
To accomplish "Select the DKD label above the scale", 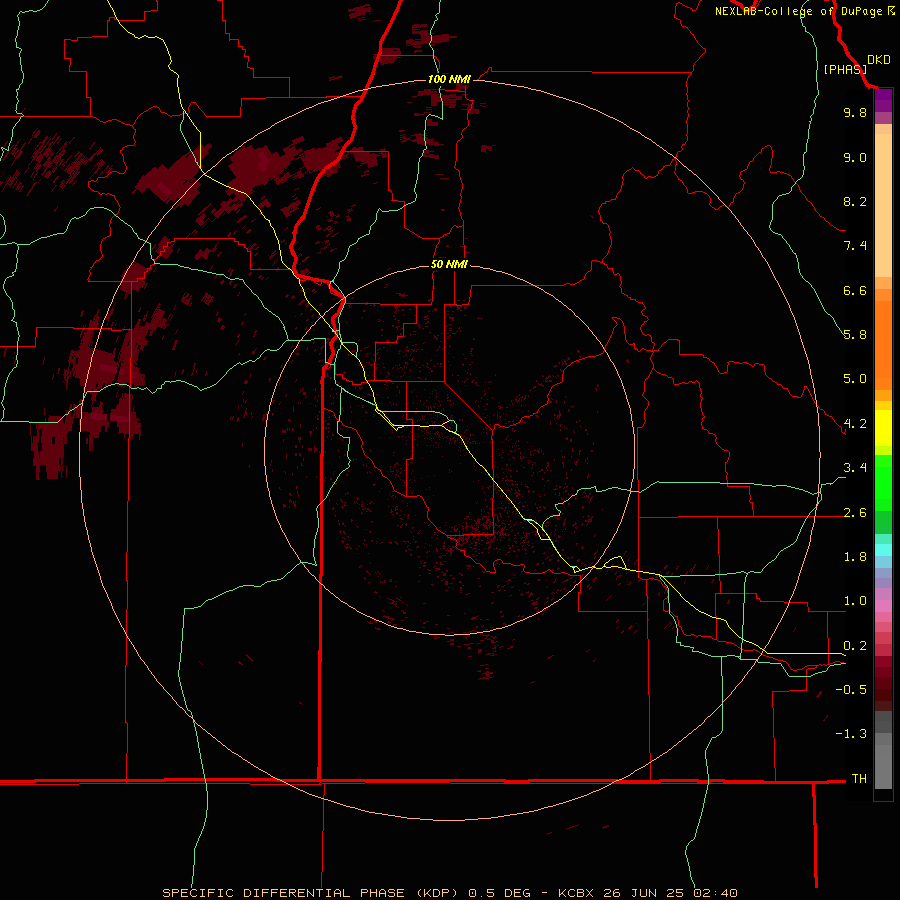I will coord(879,60).
